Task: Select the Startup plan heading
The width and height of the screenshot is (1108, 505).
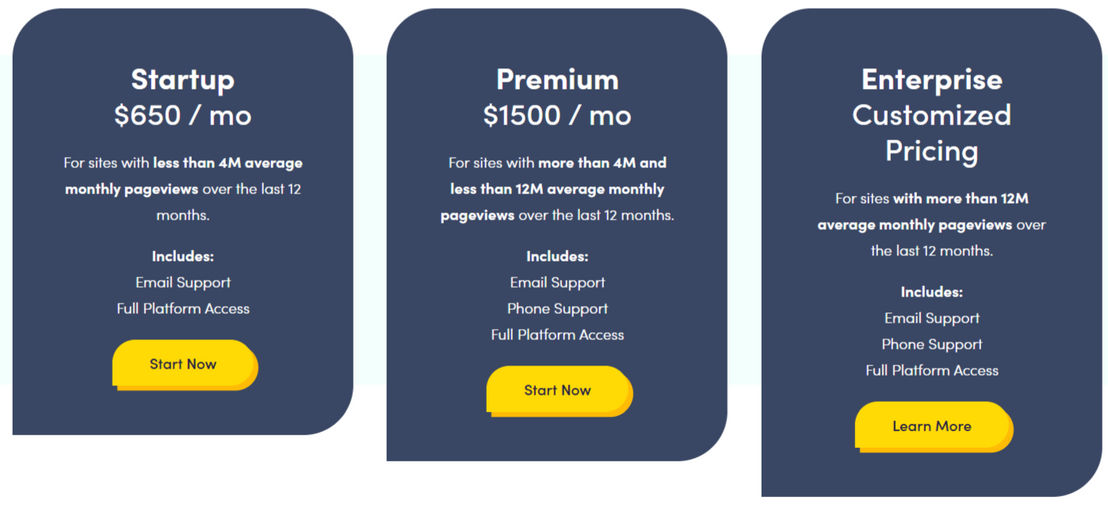Action: tap(182, 79)
